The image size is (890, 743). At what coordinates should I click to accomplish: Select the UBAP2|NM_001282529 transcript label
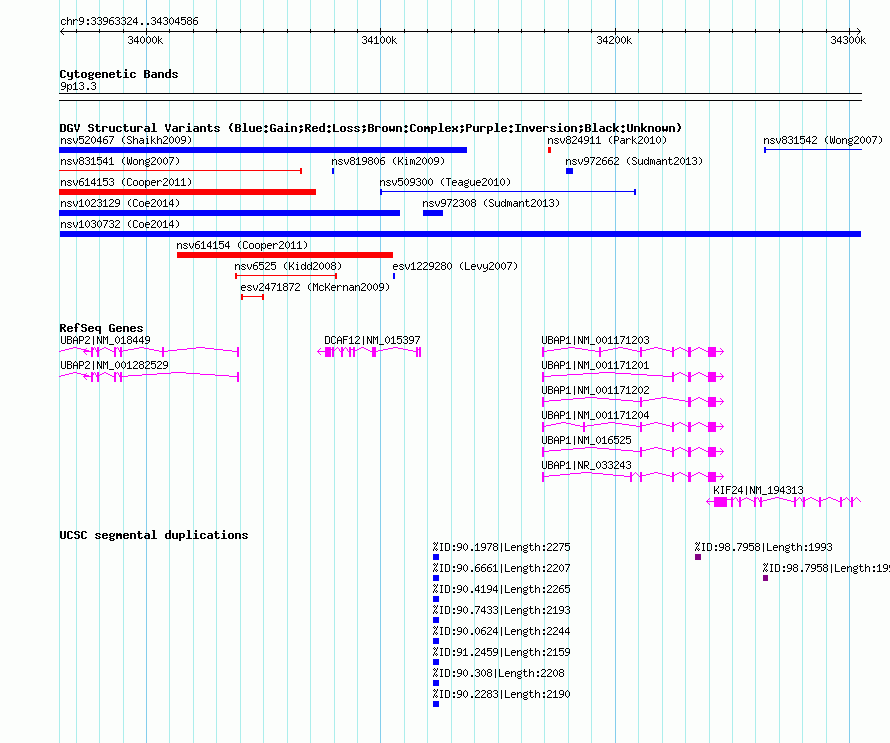114,365
